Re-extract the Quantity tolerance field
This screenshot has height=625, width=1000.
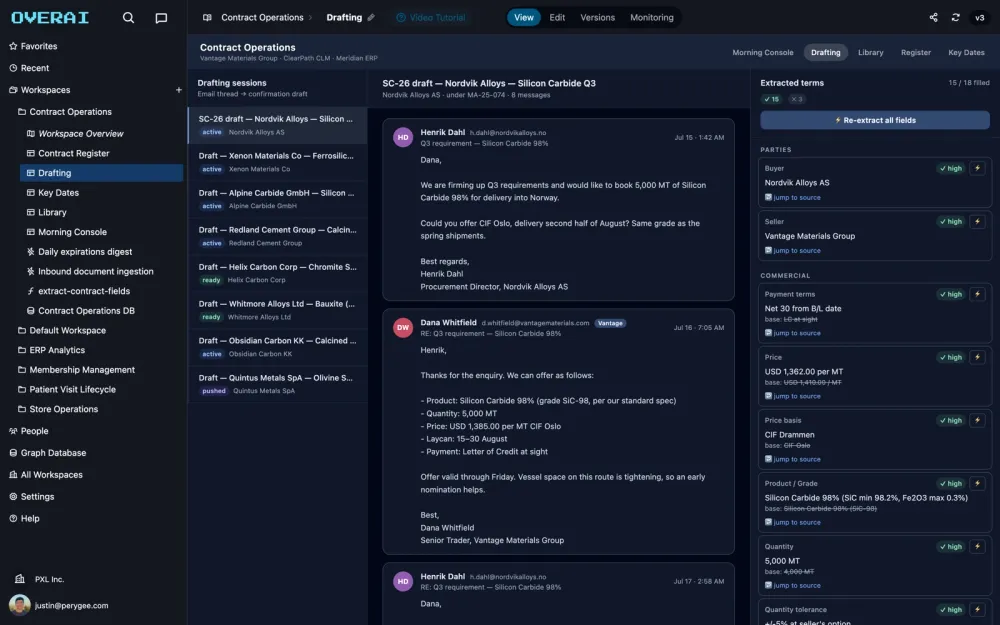pos(977,610)
